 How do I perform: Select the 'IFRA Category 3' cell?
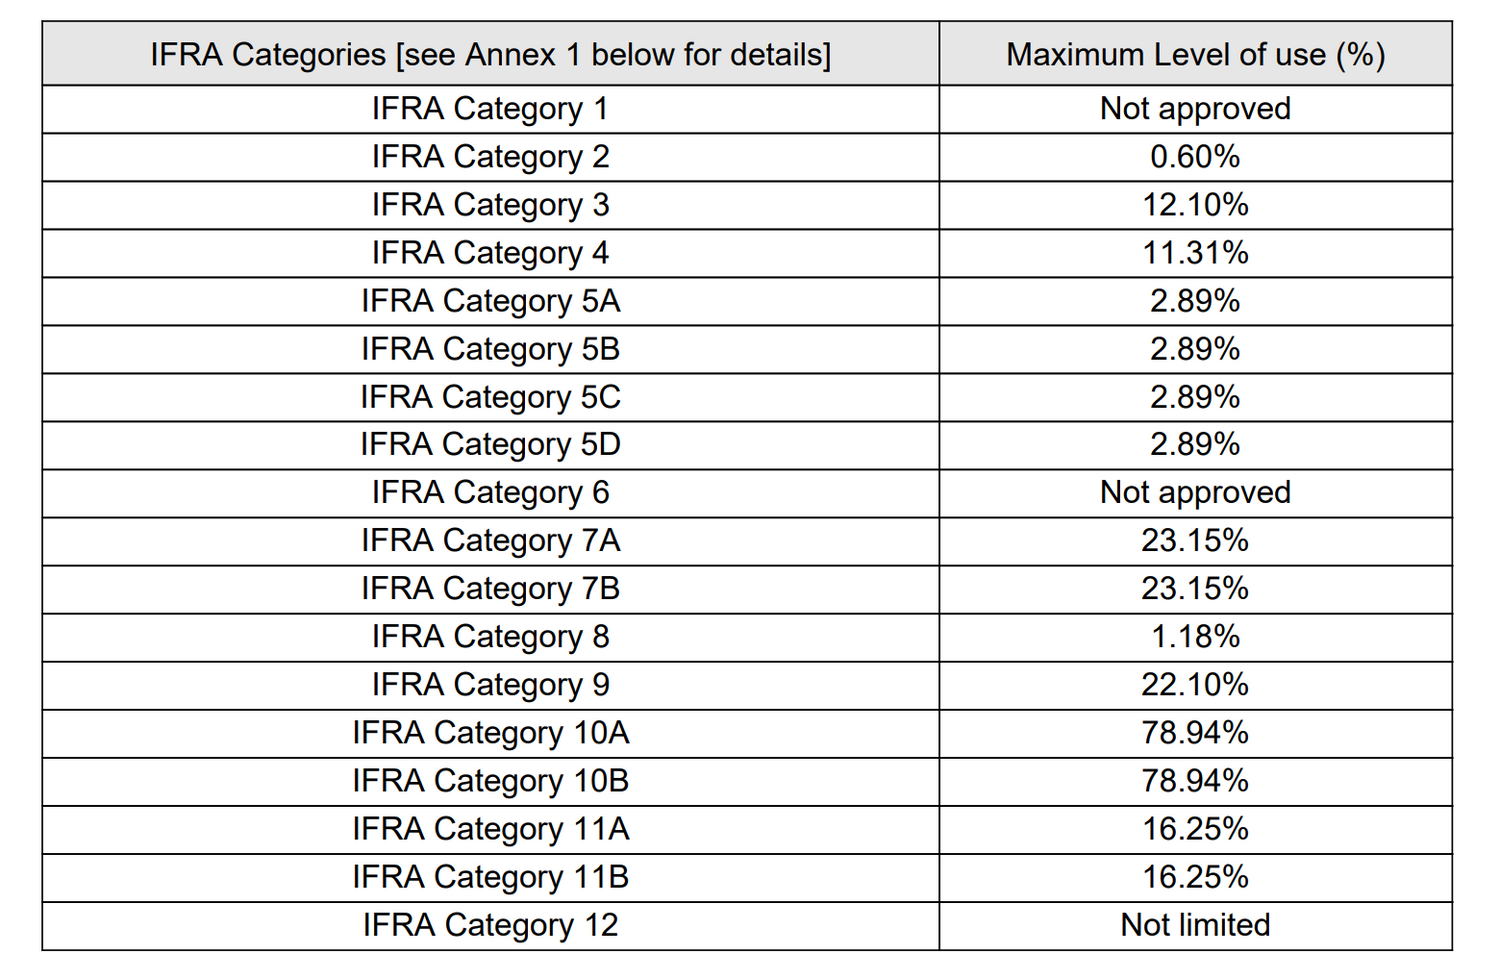point(490,204)
